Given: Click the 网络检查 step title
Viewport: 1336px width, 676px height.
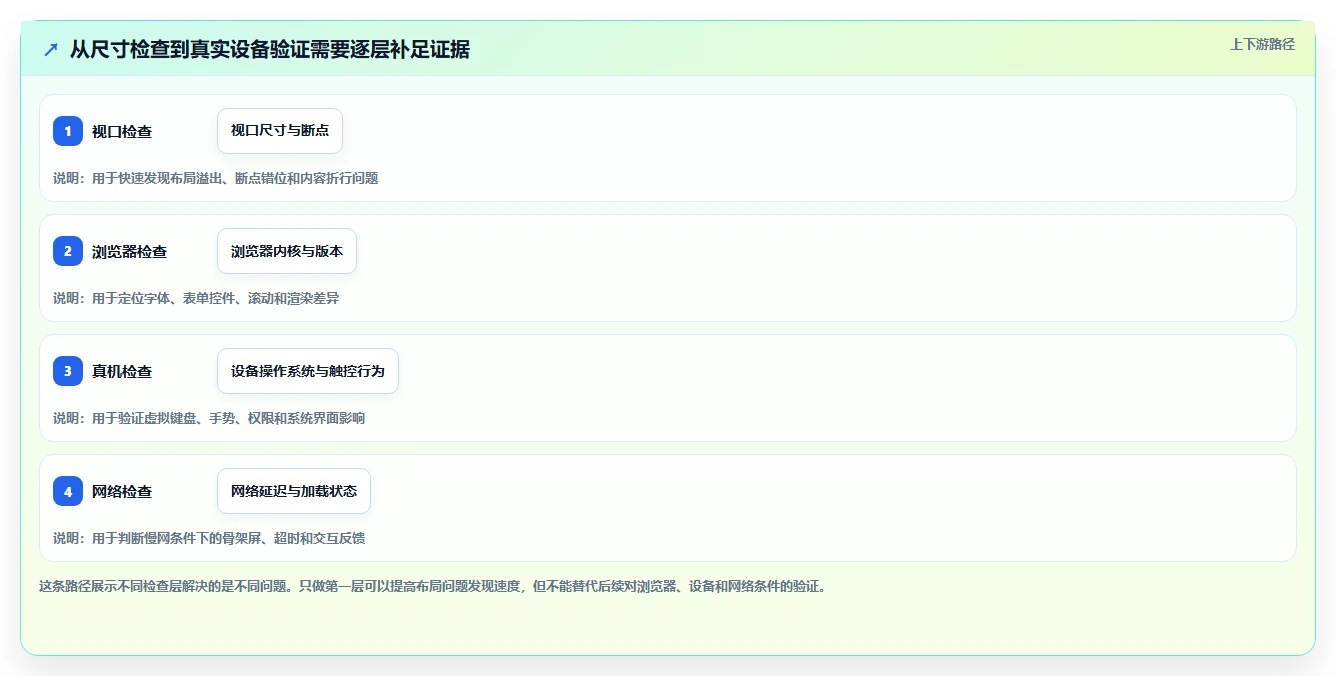Looking at the screenshot, I should (x=122, y=492).
